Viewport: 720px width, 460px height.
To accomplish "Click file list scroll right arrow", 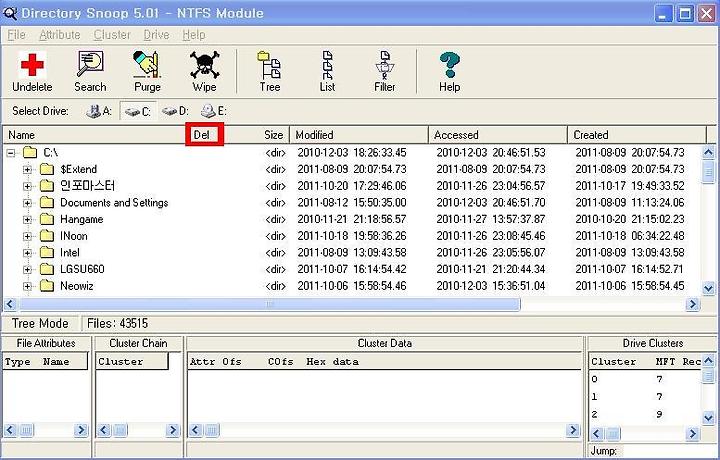I will coord(693,304).
